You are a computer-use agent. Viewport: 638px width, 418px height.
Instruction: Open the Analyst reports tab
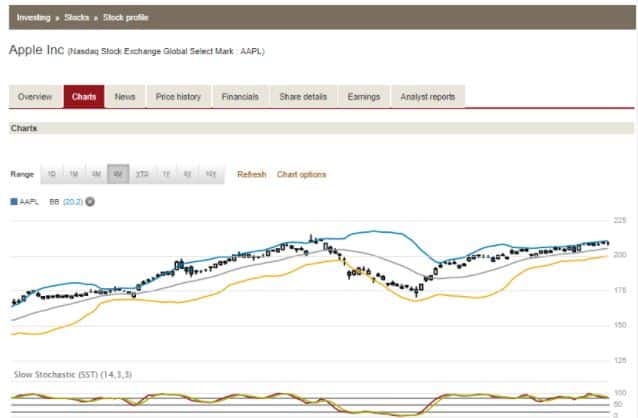point(427,97)
